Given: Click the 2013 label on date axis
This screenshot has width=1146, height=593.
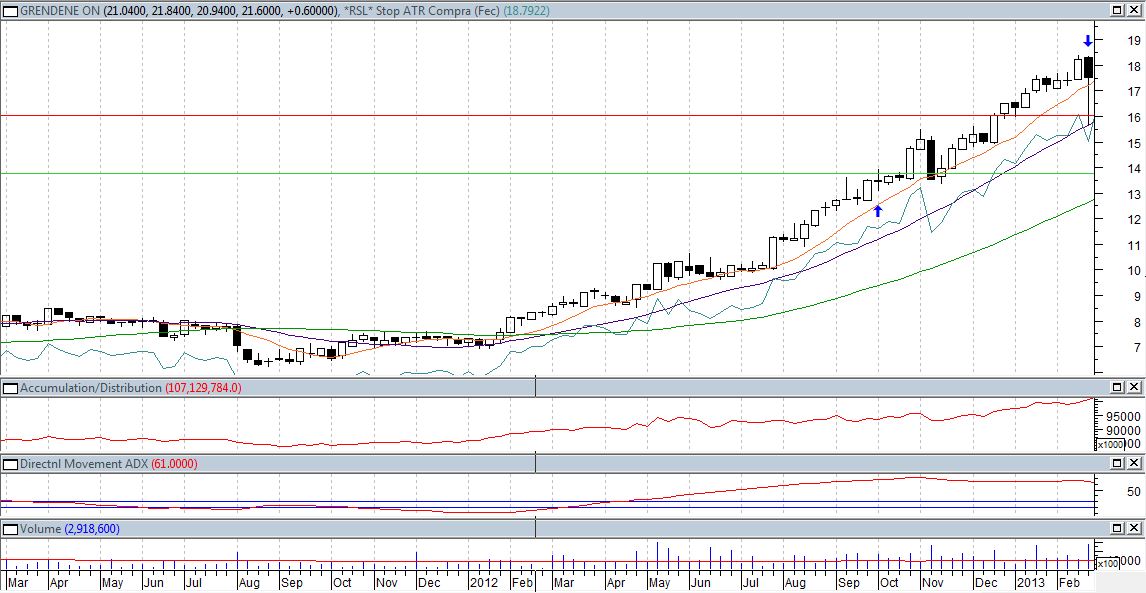Looking at the screenshot, I should [1030, 582].
